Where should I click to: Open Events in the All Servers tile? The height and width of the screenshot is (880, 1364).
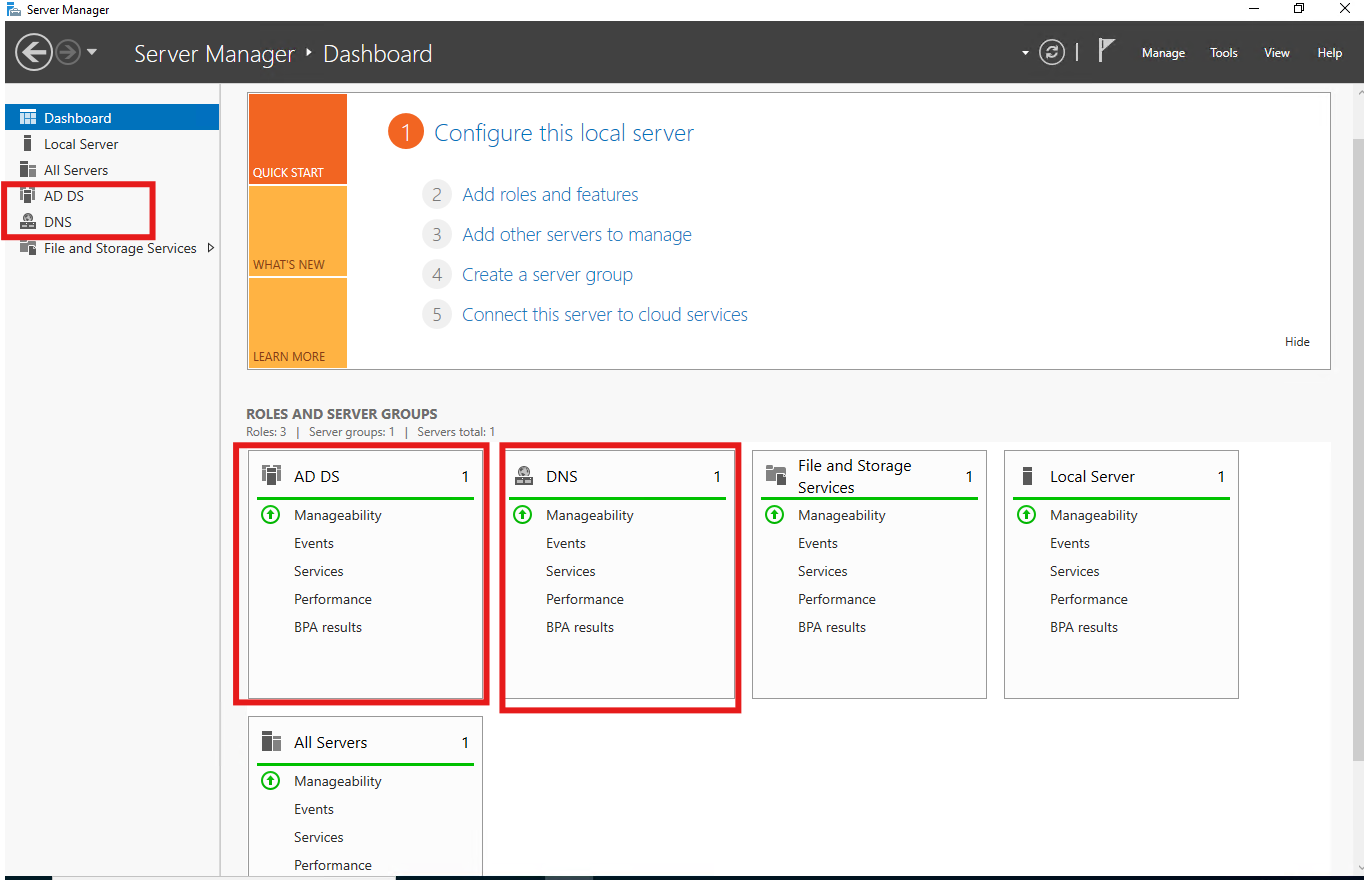pos(314,810)
